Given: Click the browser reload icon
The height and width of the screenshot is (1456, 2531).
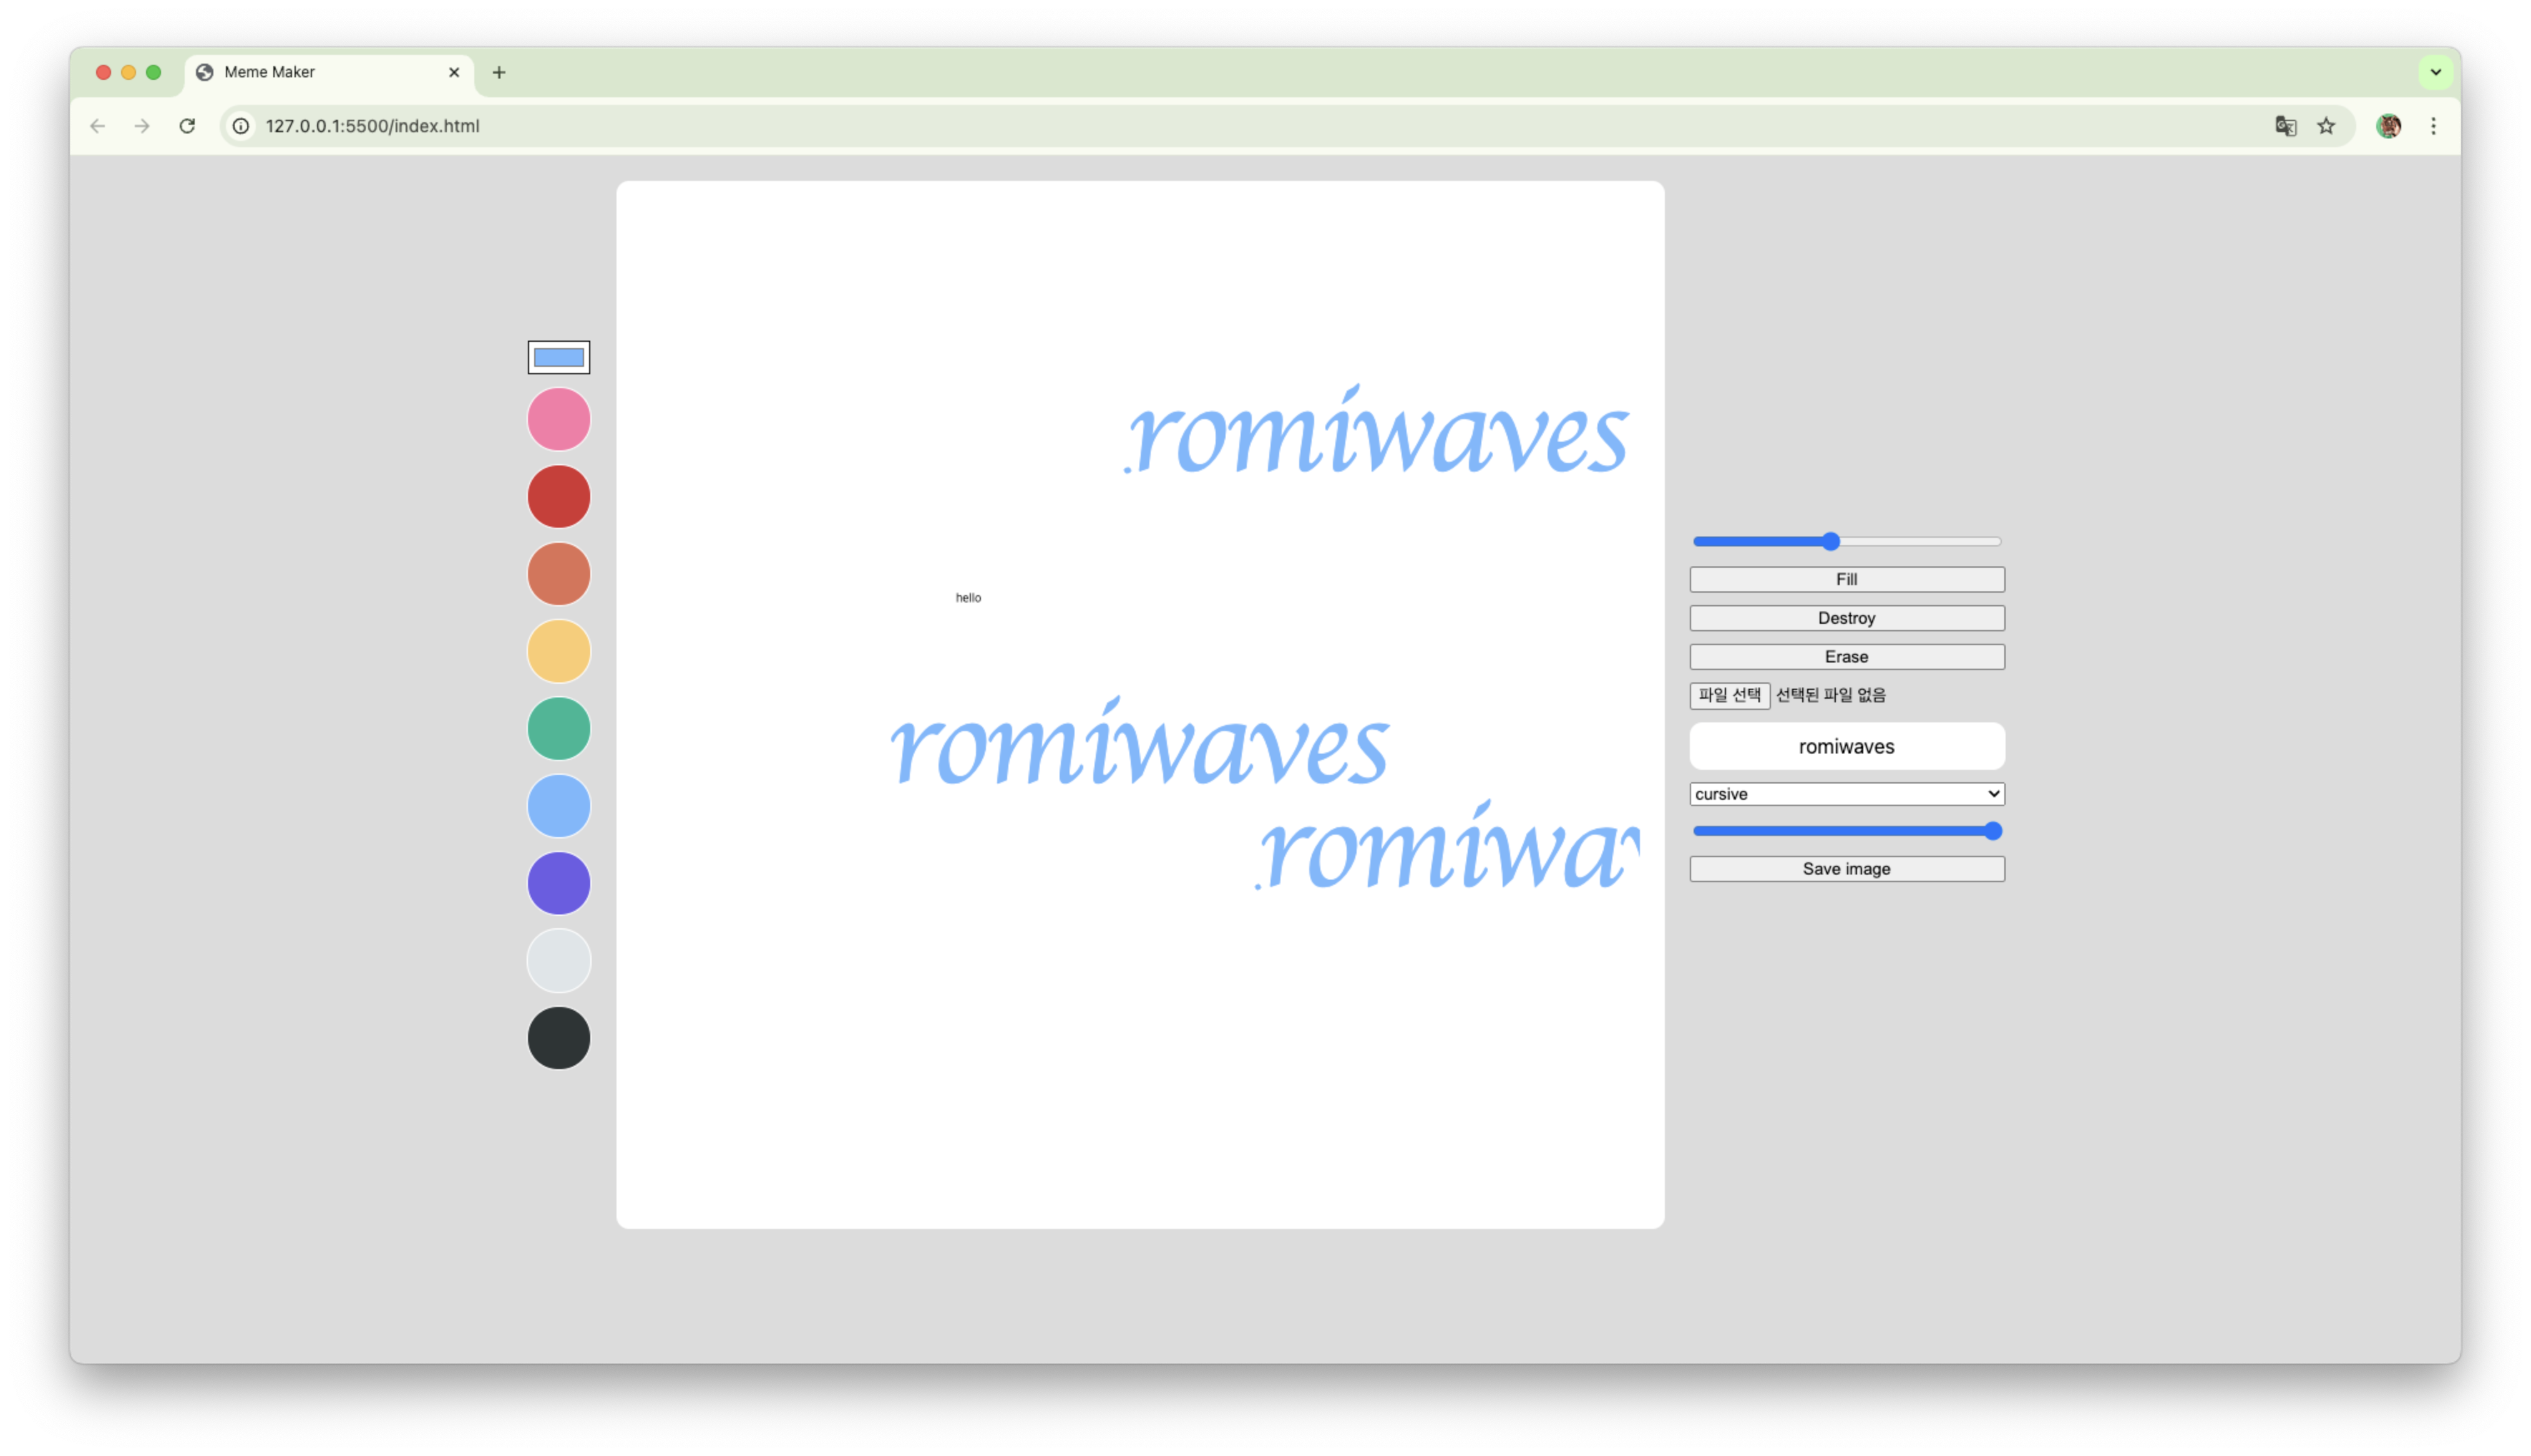Looking at the screenshot, I should (187, 126).
